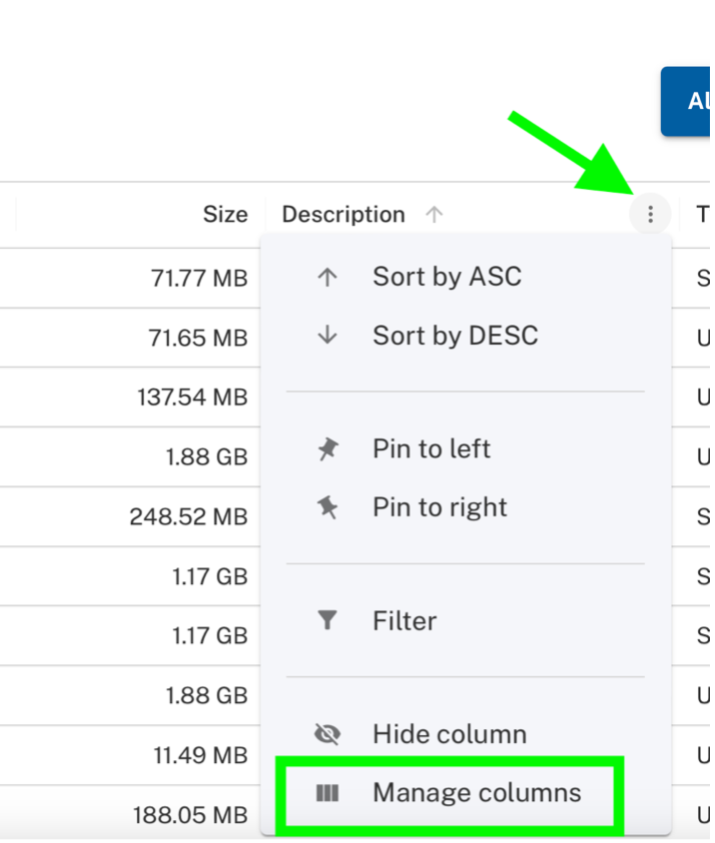Select the 71.65 MB size cell

tap(199, 338)
